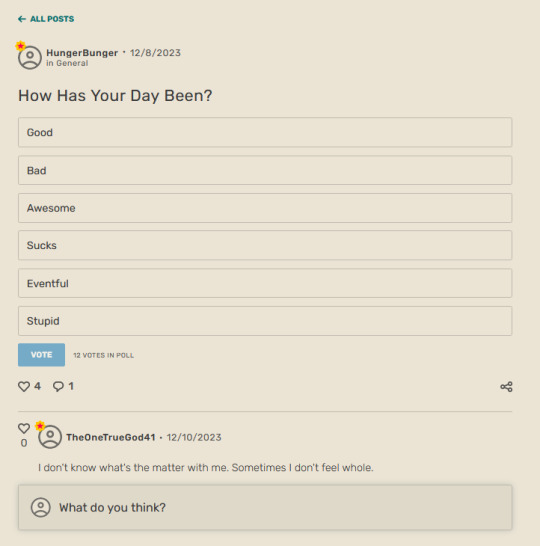Click avatar icon in reply box

click(41, 507)
